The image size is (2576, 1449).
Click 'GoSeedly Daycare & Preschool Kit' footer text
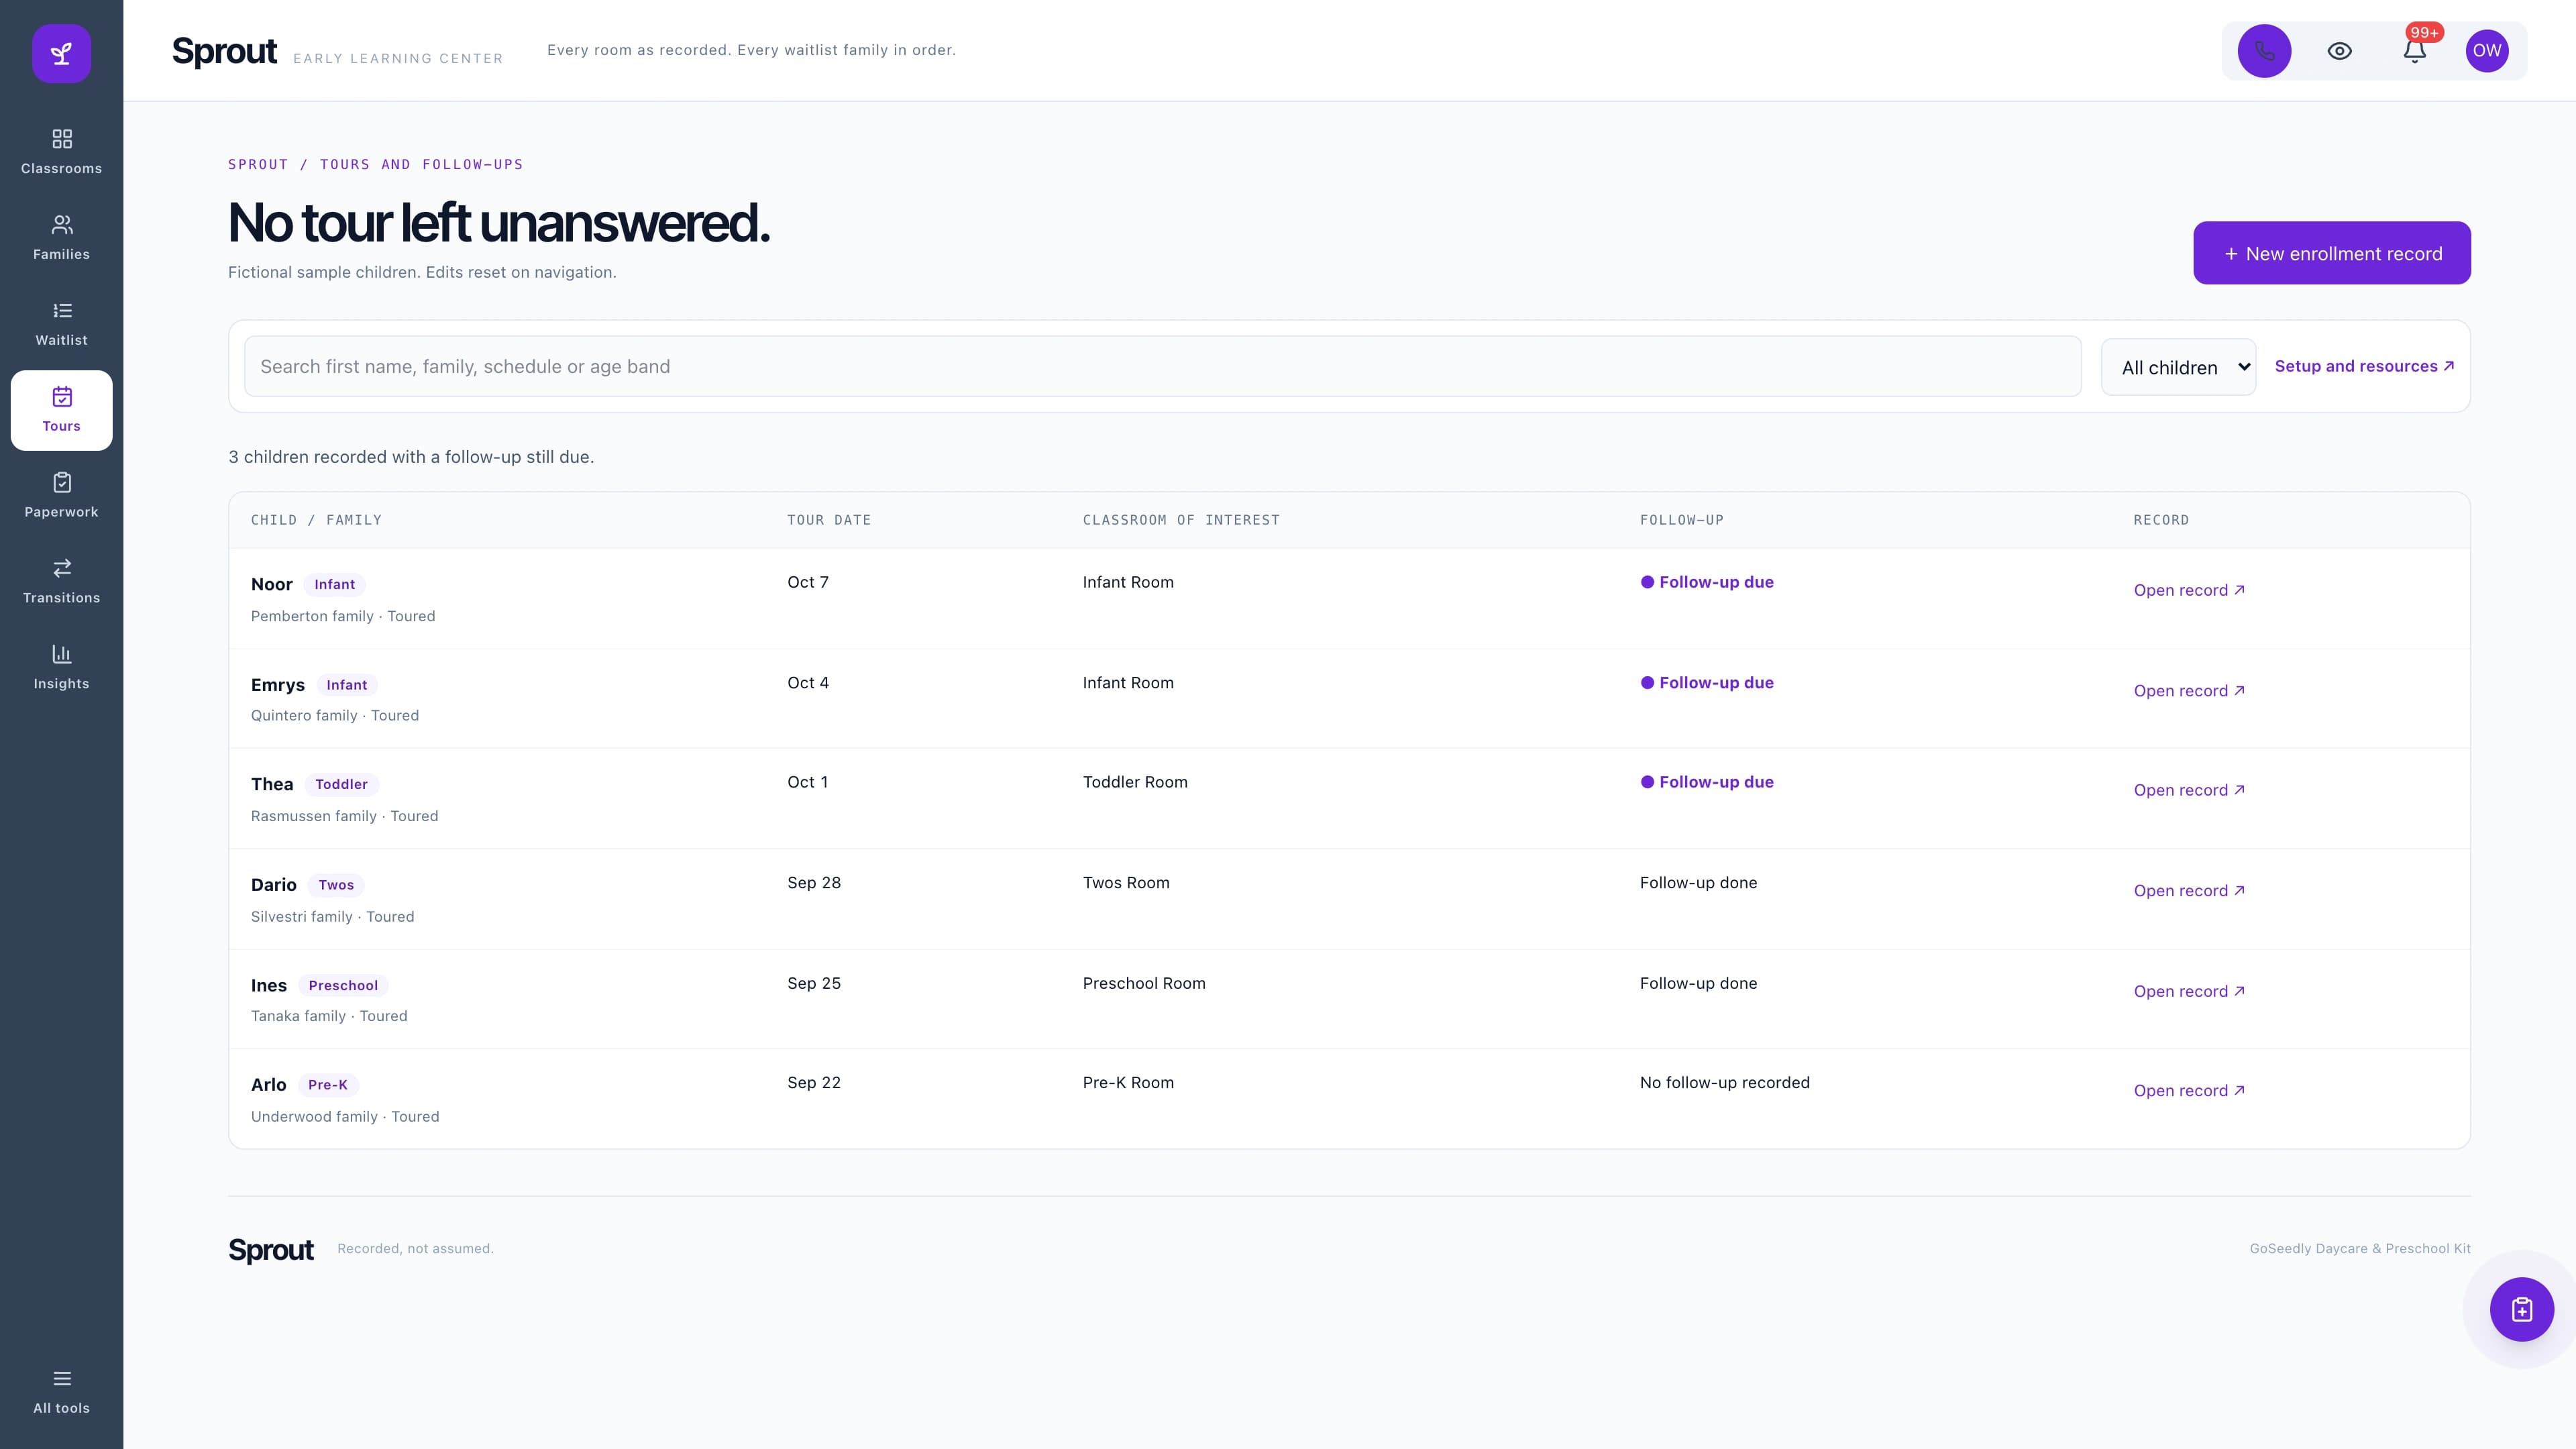click(2360, 1249)
